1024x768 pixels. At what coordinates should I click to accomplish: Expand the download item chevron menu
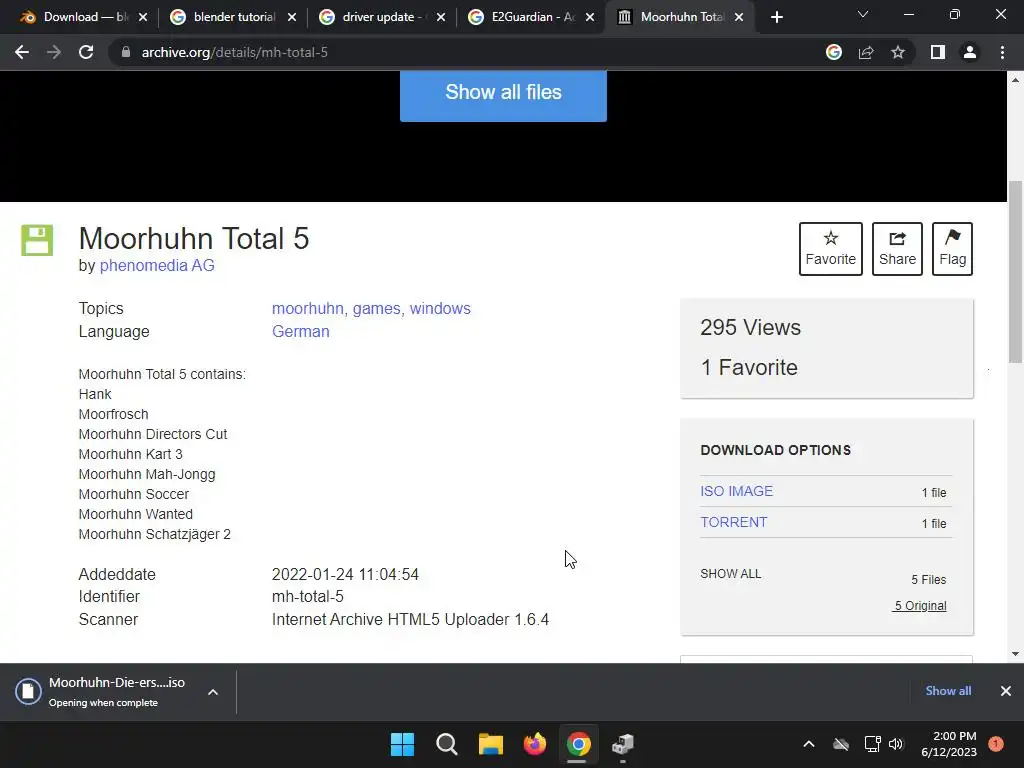213,692
